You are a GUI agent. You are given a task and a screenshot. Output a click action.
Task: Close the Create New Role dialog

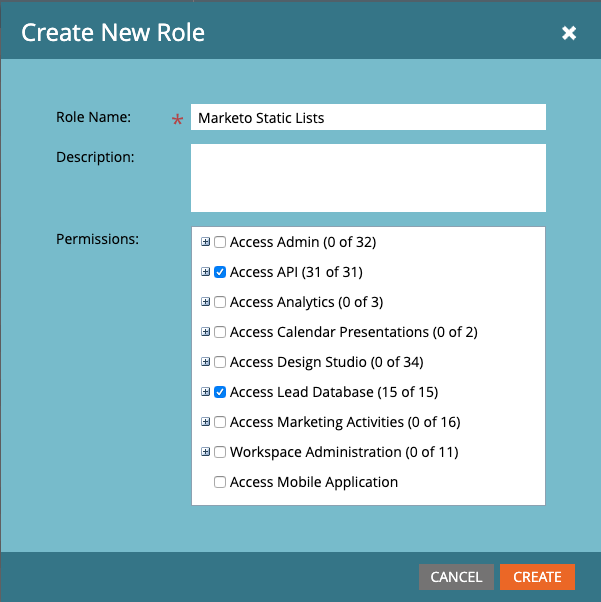tap(569, 33)
